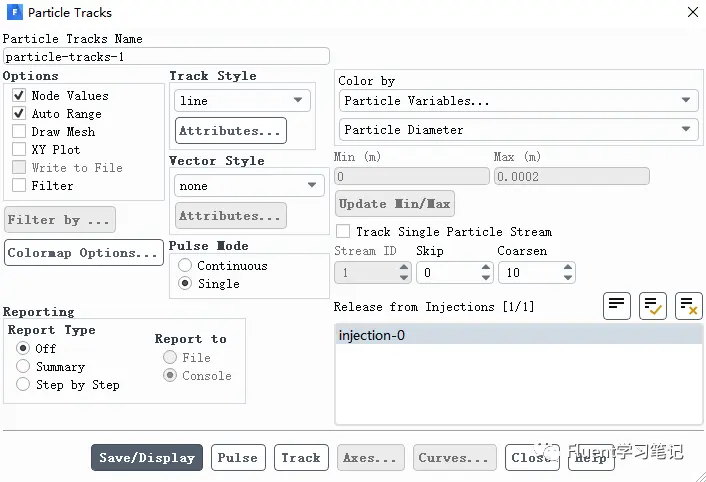Open the Particle Diameter color-by dropdown
Viewport: 706px width, 482px height.
pos(518,130)
